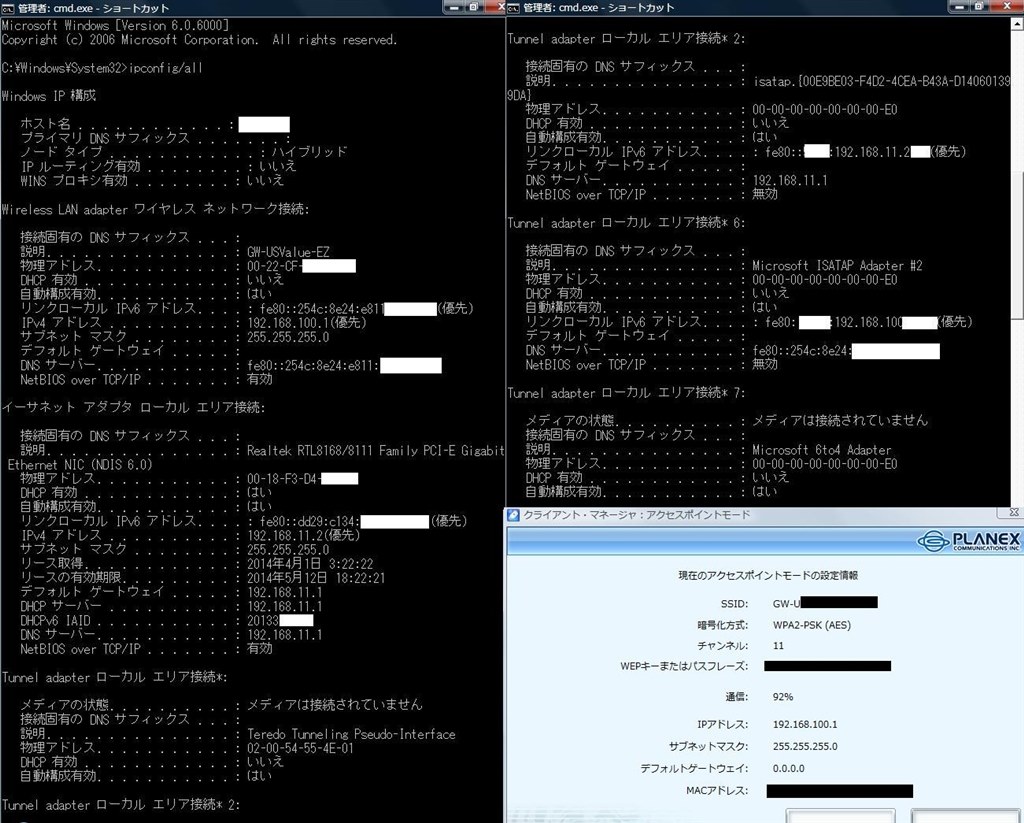Open the right cmd.exe window's system menu icon
Screen dimensions: 1024x823
(x=513, y=8)
